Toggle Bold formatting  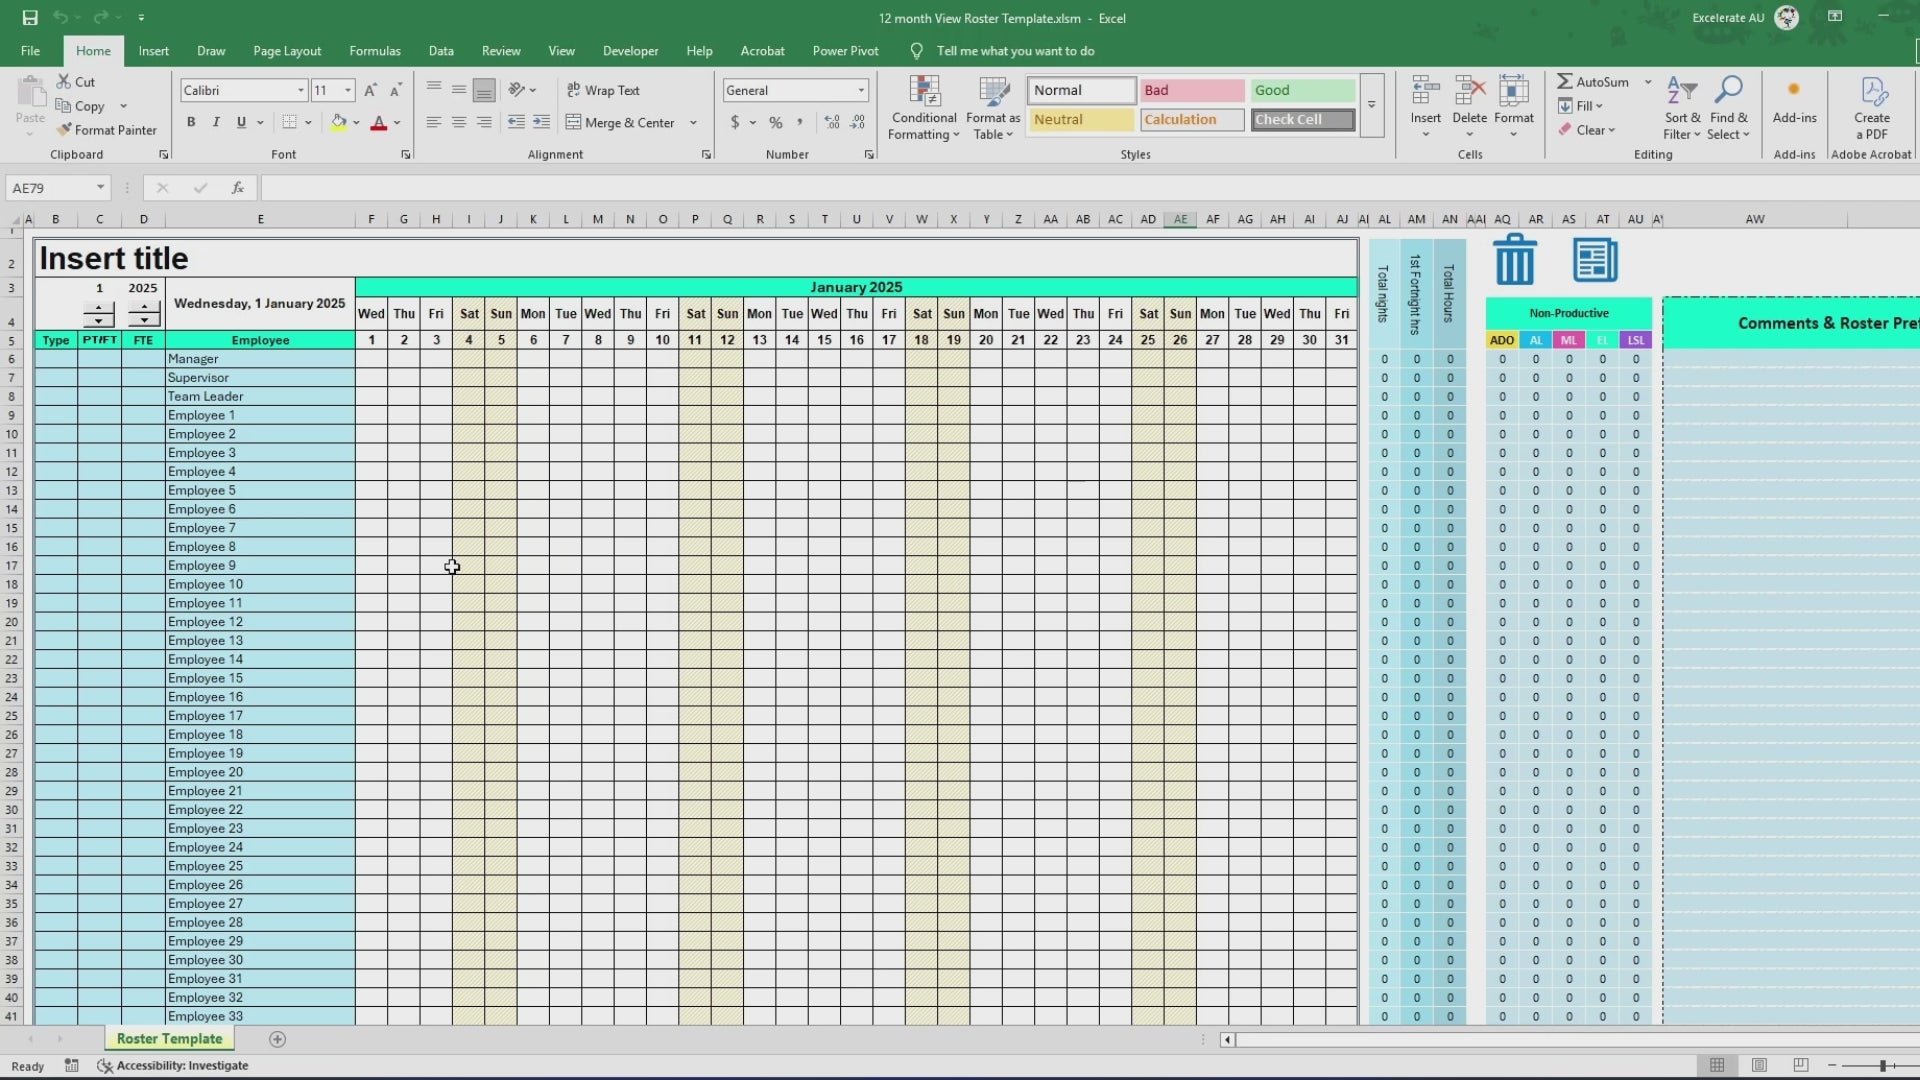191,122
